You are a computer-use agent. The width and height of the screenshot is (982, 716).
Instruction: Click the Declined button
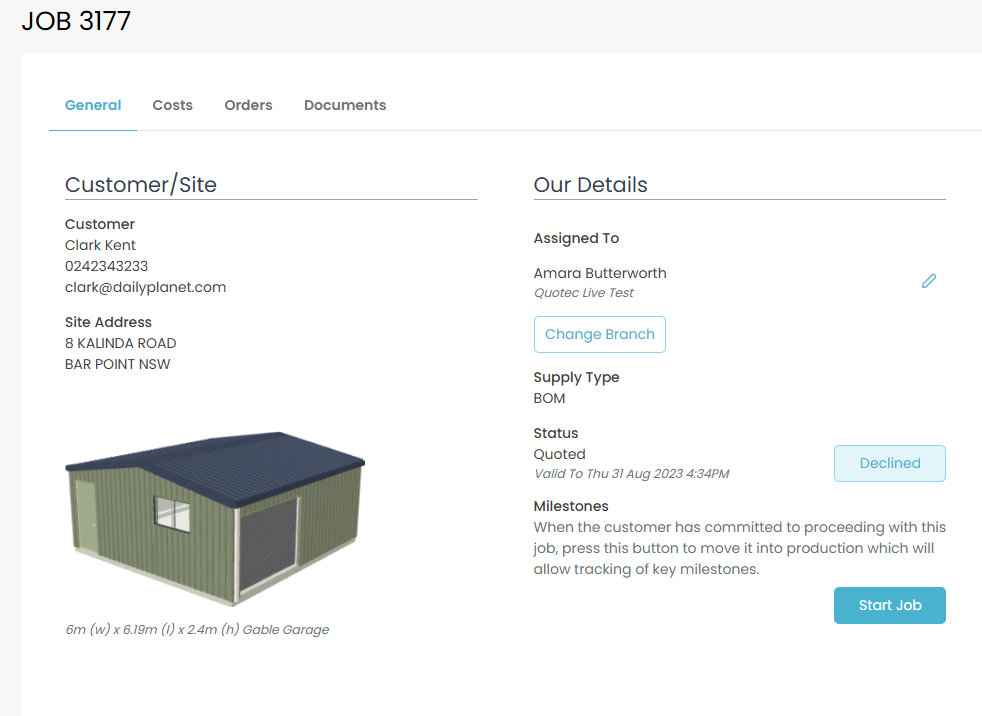click(889, 463)
